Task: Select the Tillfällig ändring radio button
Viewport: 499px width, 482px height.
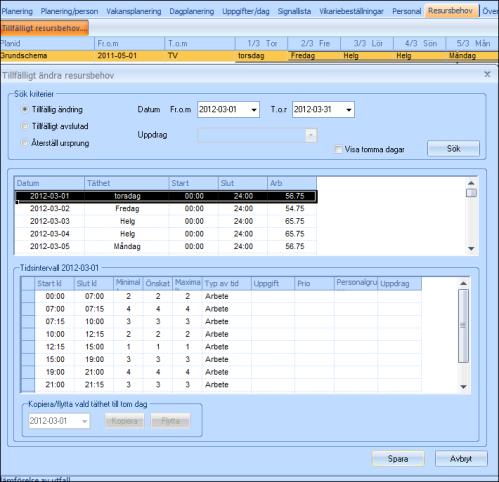Action: tap(25, 109)
